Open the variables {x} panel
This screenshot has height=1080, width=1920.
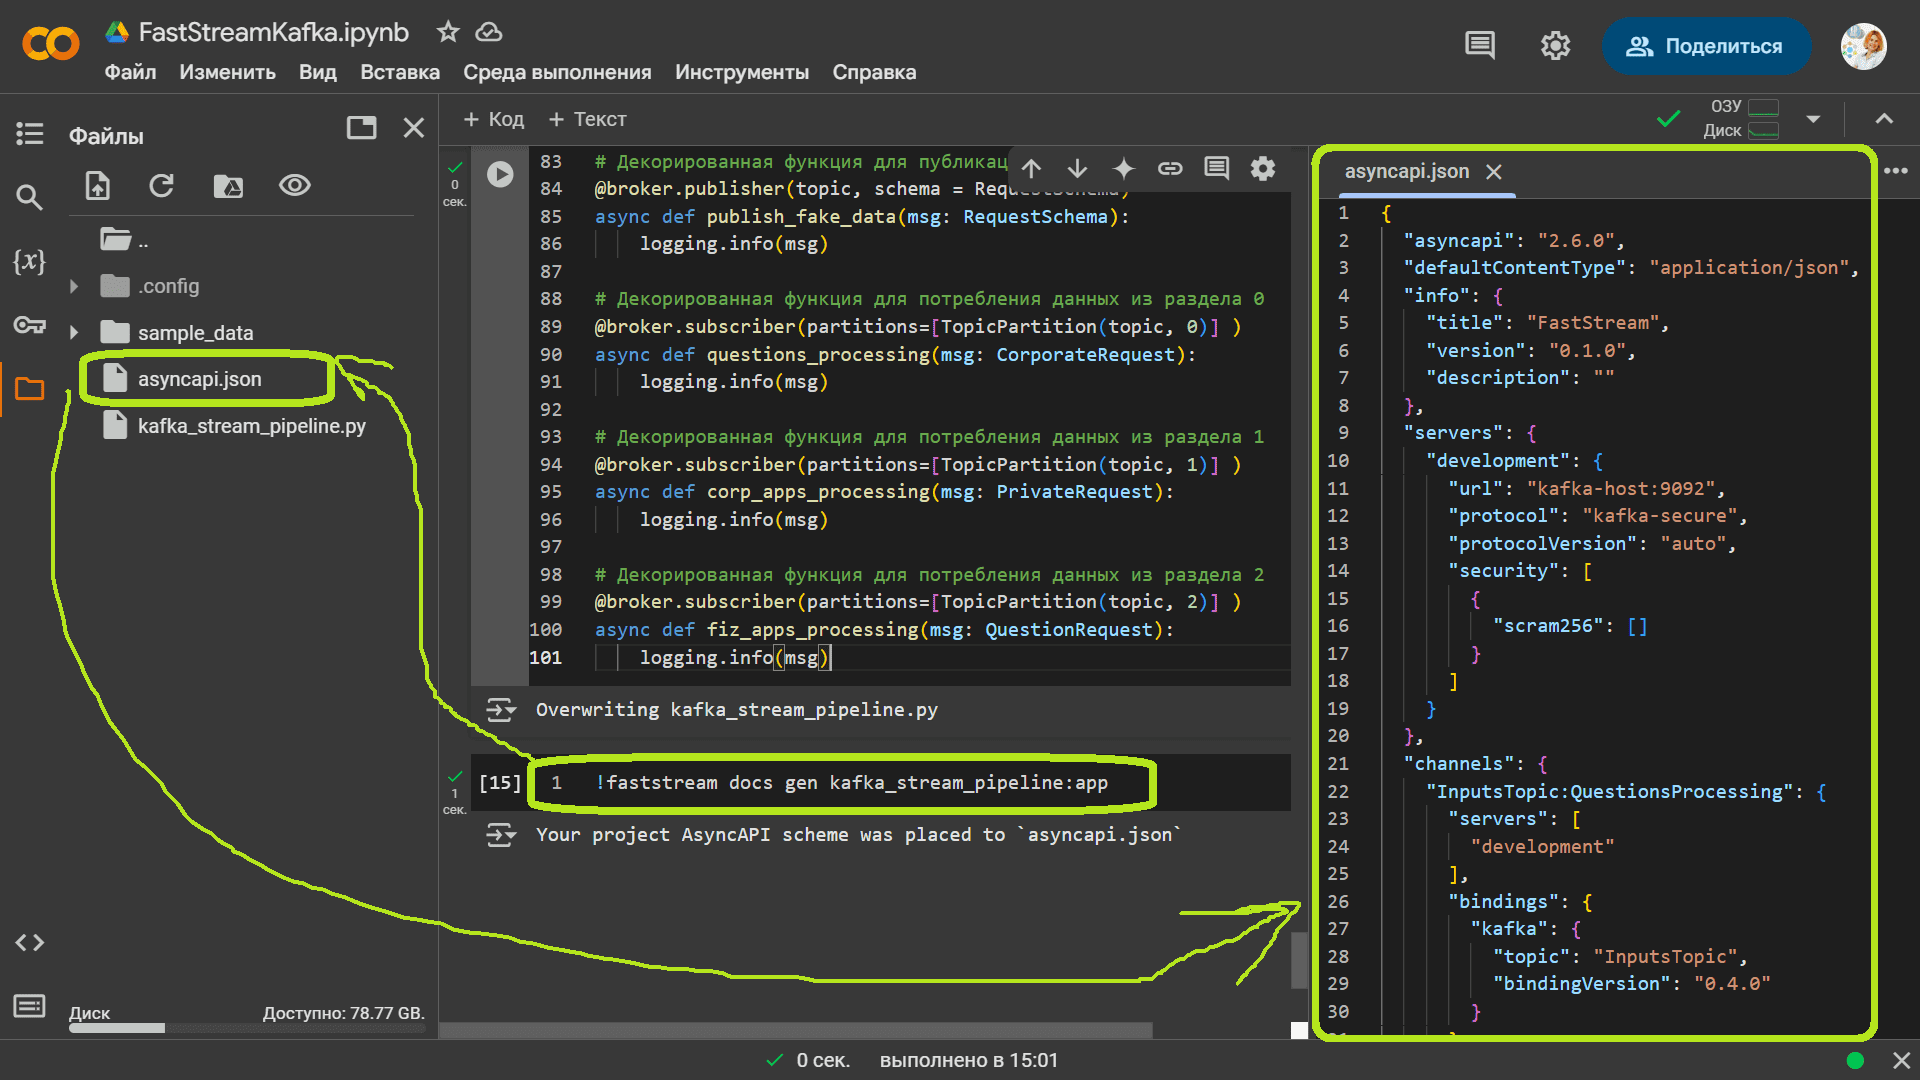coord(29,261)
